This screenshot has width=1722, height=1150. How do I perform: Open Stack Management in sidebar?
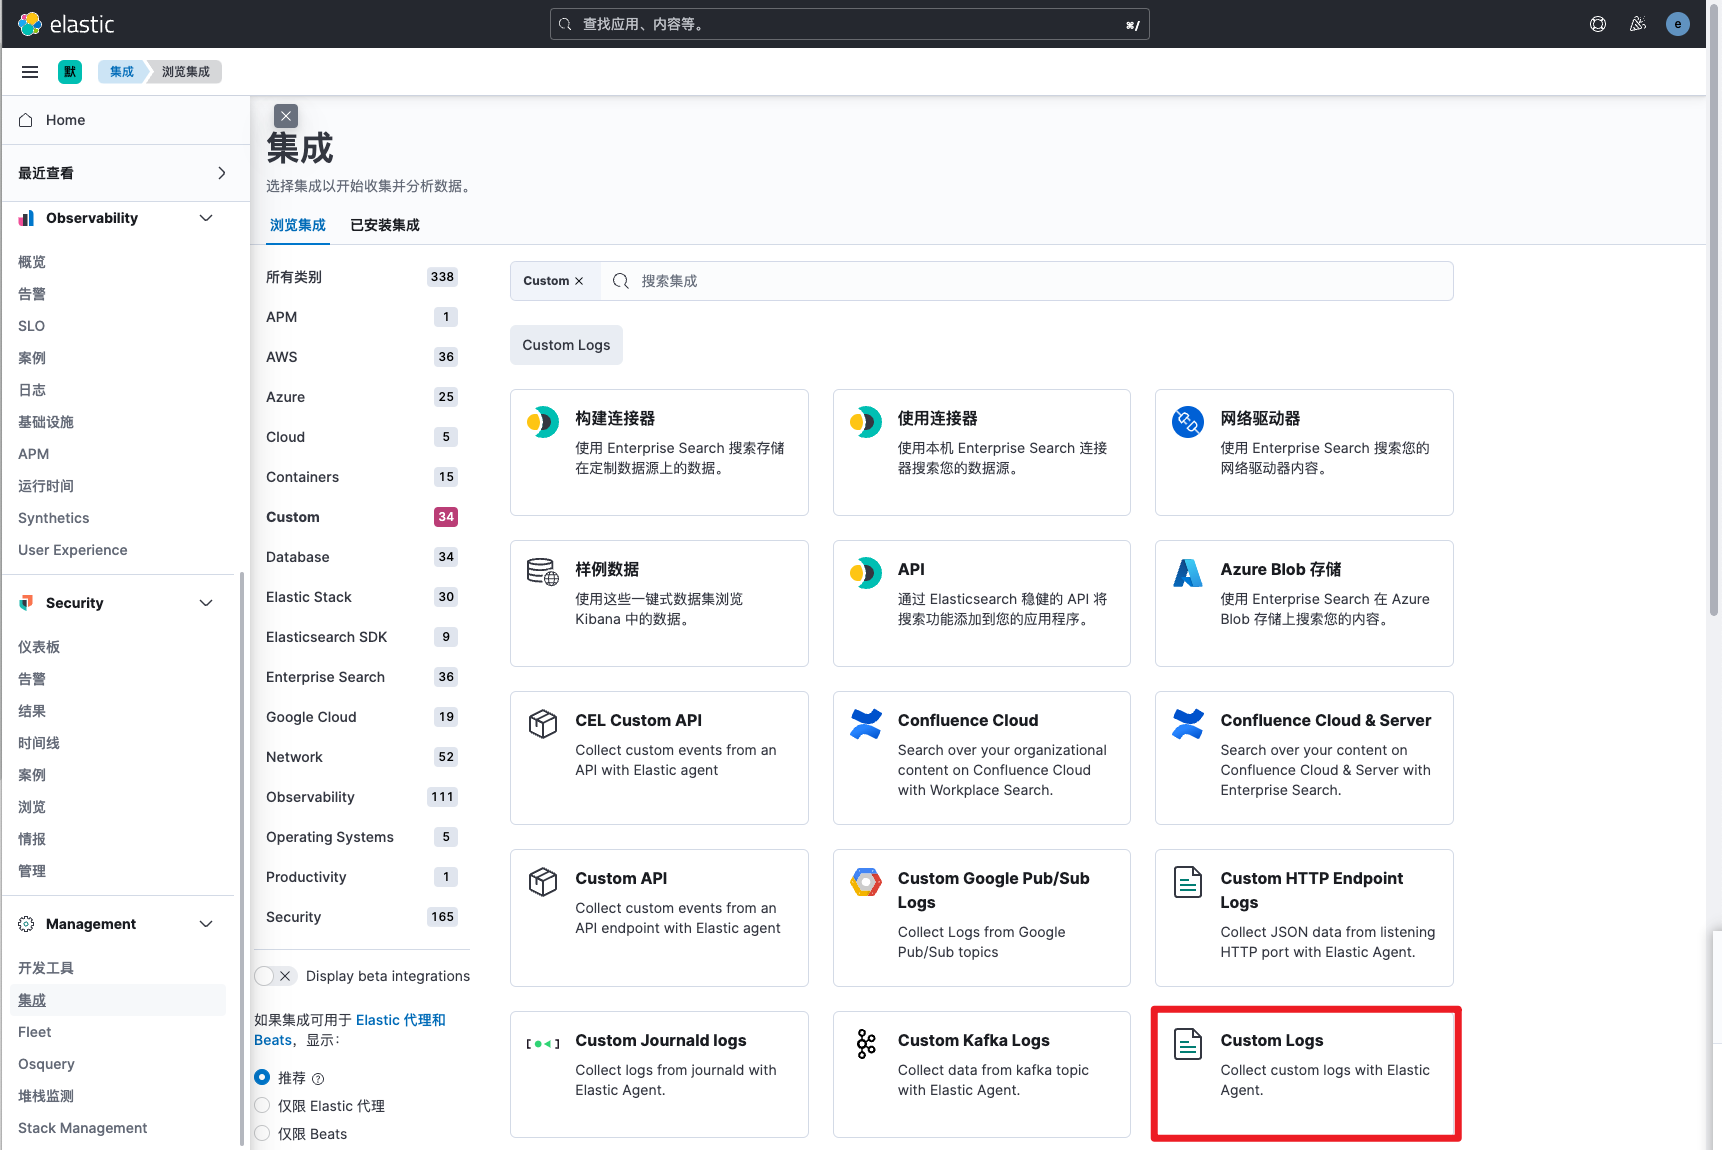click(83, 1128)
